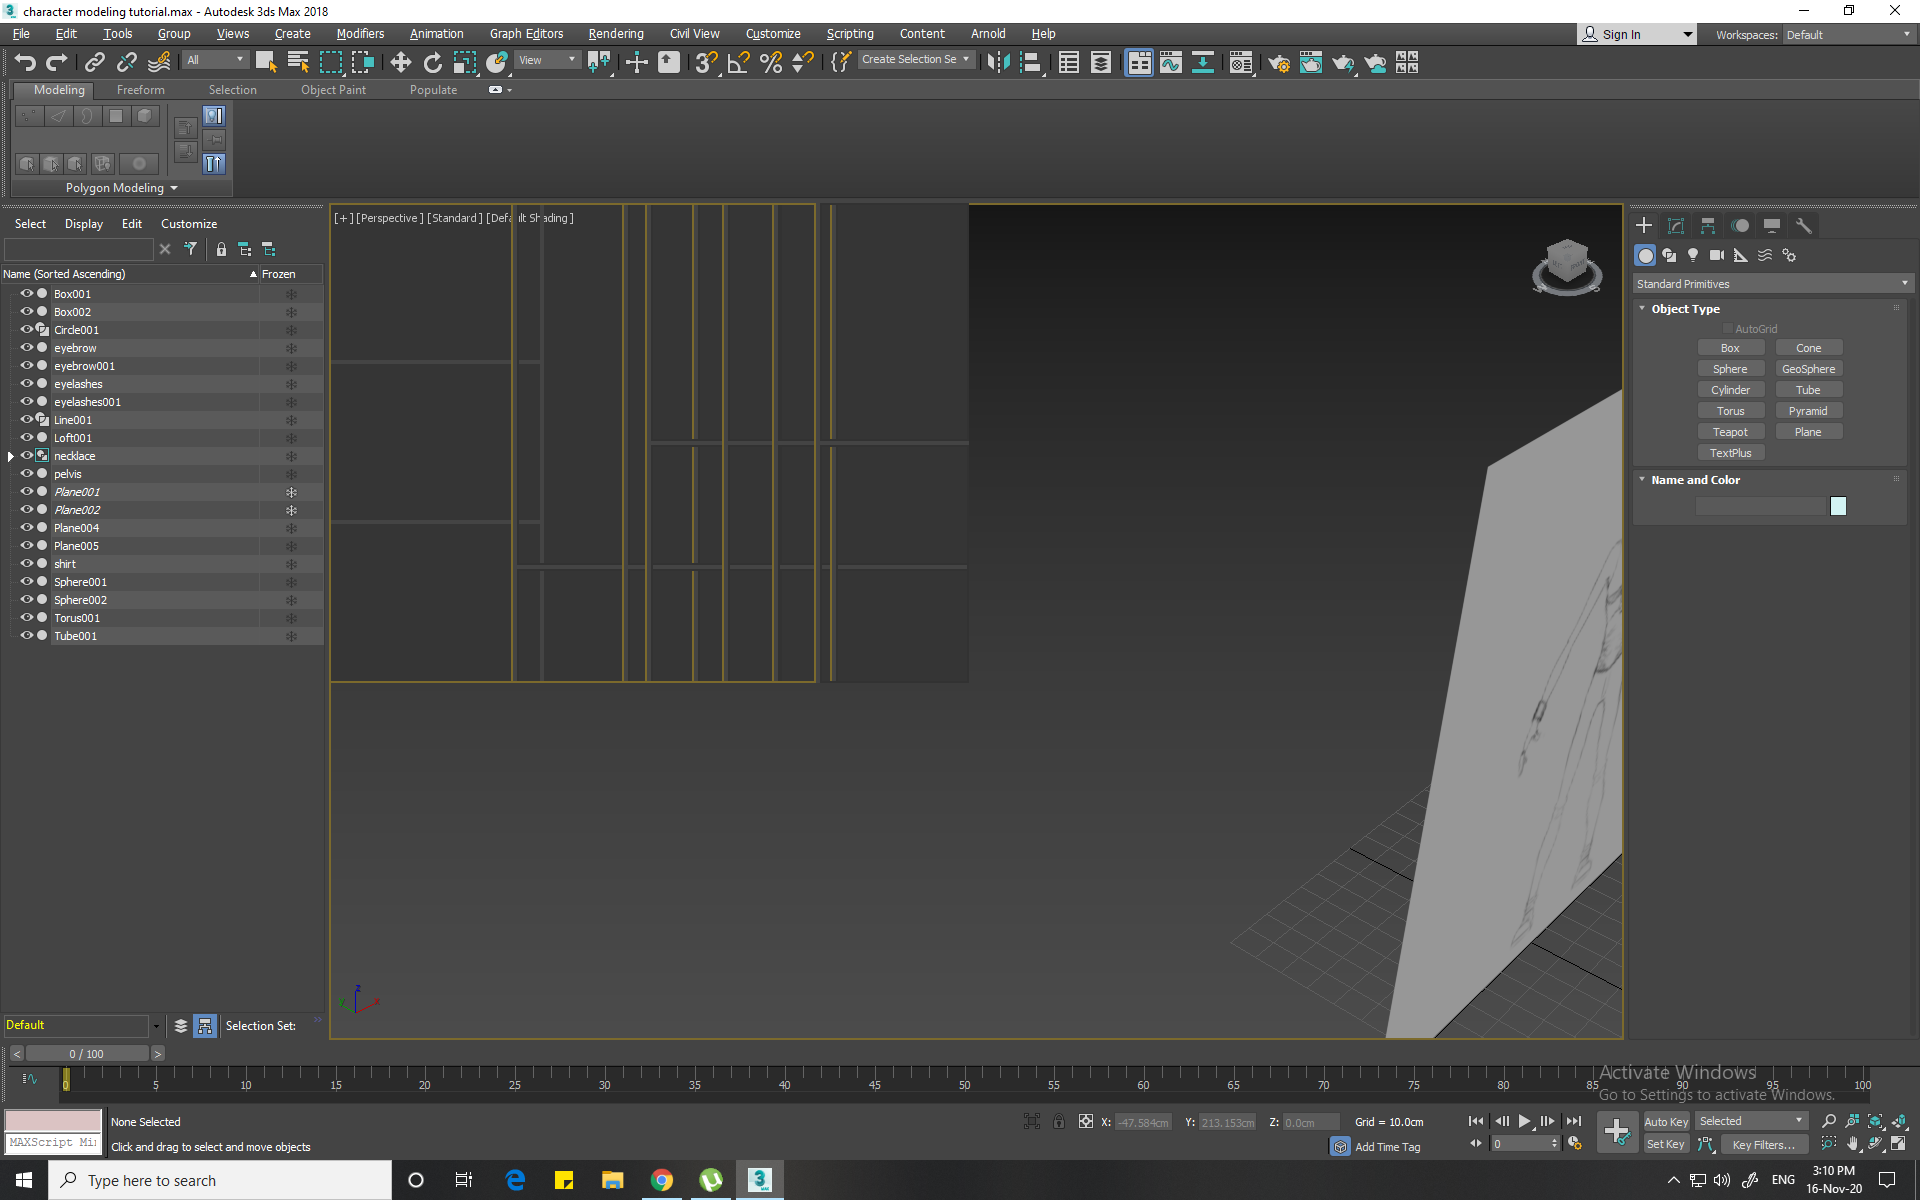Select the Cone primitive tool
Image resolution: width=1920 pixels, height=1200 pixels.
coord(1805,347)
